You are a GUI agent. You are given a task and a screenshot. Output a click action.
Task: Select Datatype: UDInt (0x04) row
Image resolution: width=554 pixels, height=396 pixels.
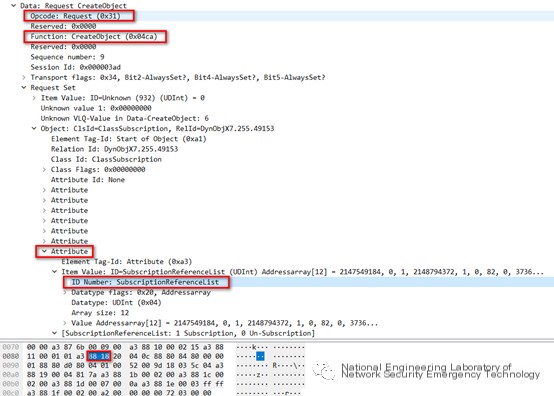tap(116, 303)
